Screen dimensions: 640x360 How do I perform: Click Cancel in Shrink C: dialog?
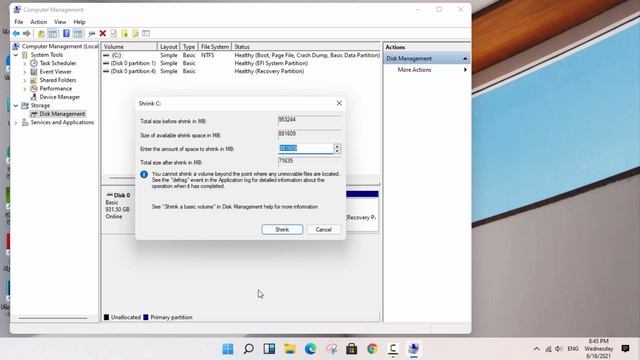323,230
